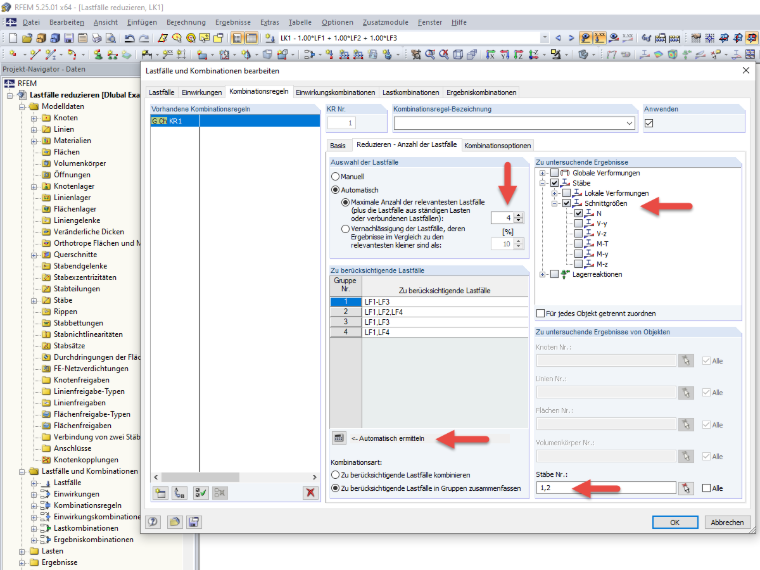
Task: Open the Datei menu
Action: [x=31, y=22]
